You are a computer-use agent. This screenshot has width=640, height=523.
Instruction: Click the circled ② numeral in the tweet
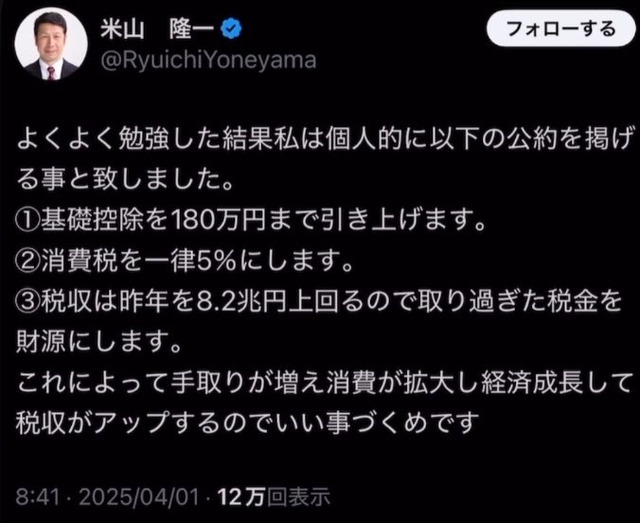[x=28, y=263]
